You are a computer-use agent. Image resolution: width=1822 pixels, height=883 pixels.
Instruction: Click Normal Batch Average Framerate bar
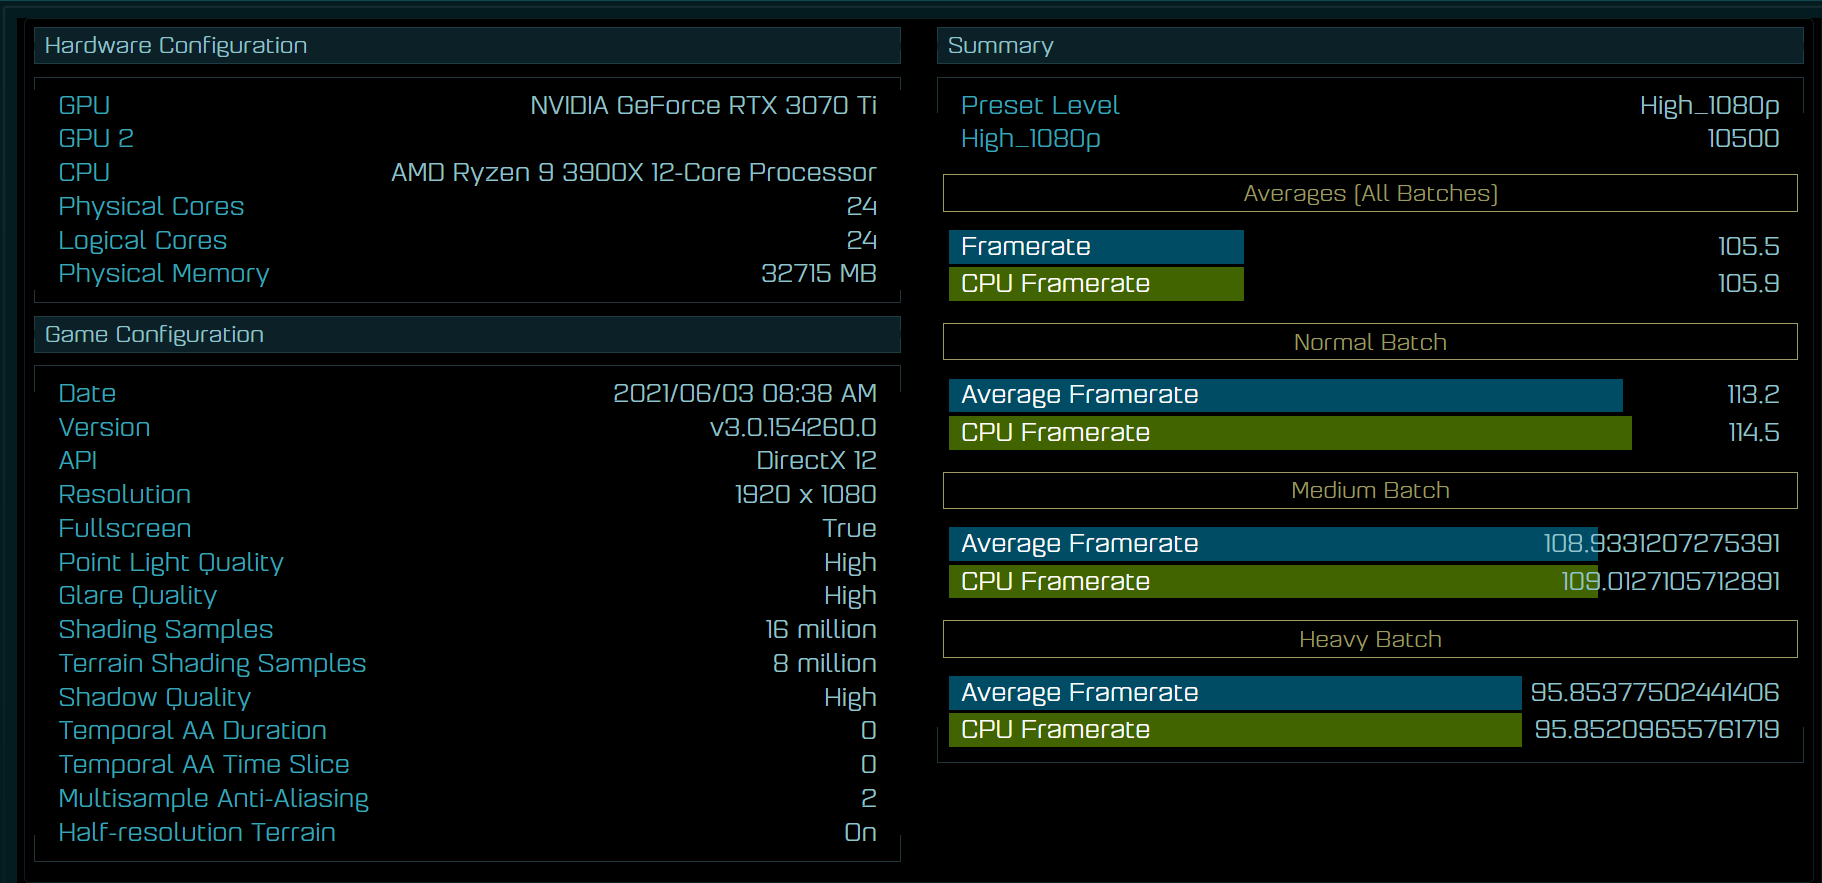point(1285,395)
